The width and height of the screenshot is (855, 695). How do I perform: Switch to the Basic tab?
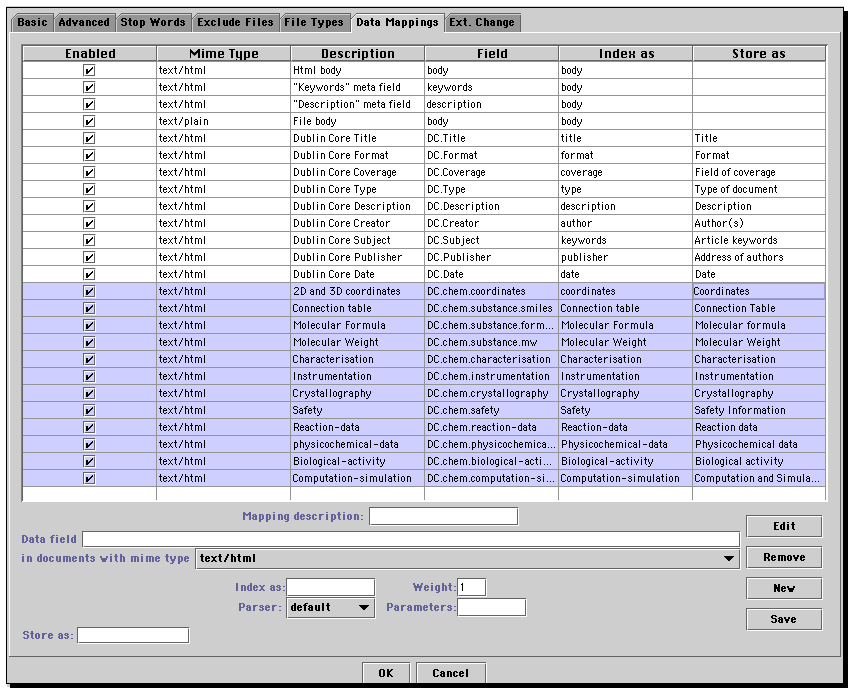32,22
